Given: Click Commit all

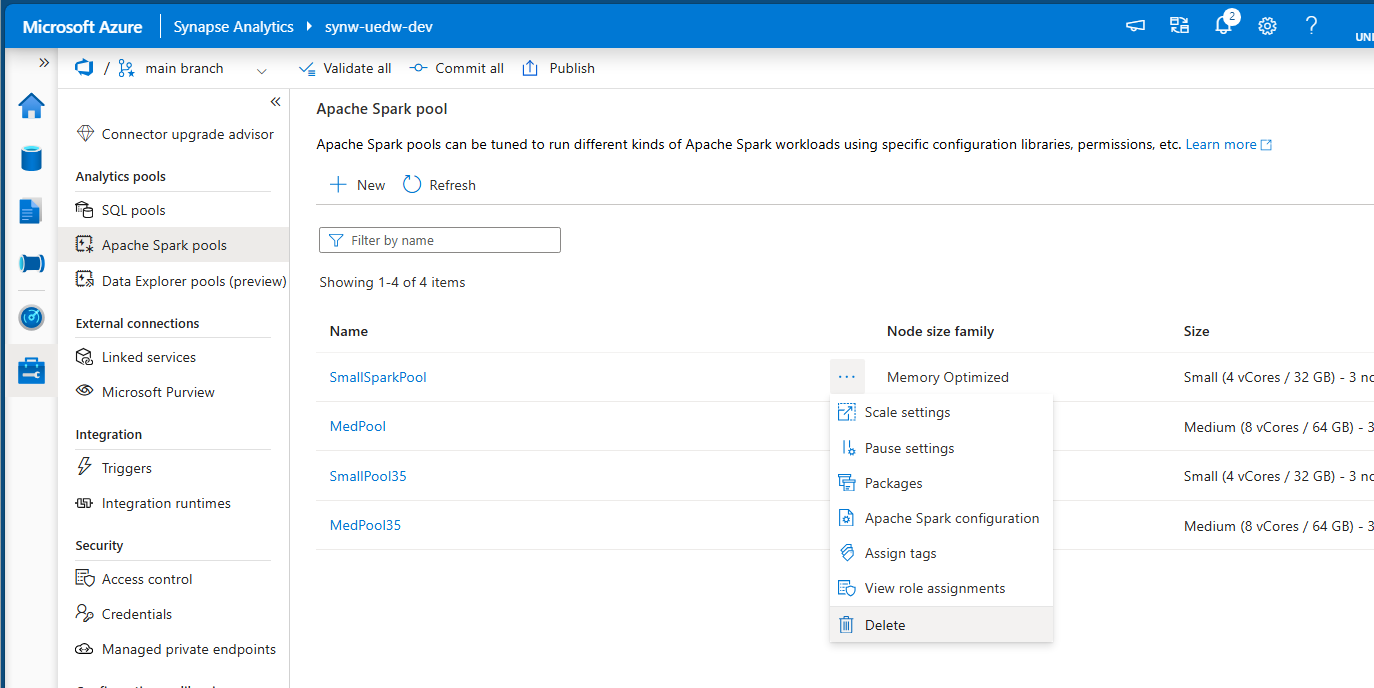Looking at the screenshot, I should [x=456, y=69].
